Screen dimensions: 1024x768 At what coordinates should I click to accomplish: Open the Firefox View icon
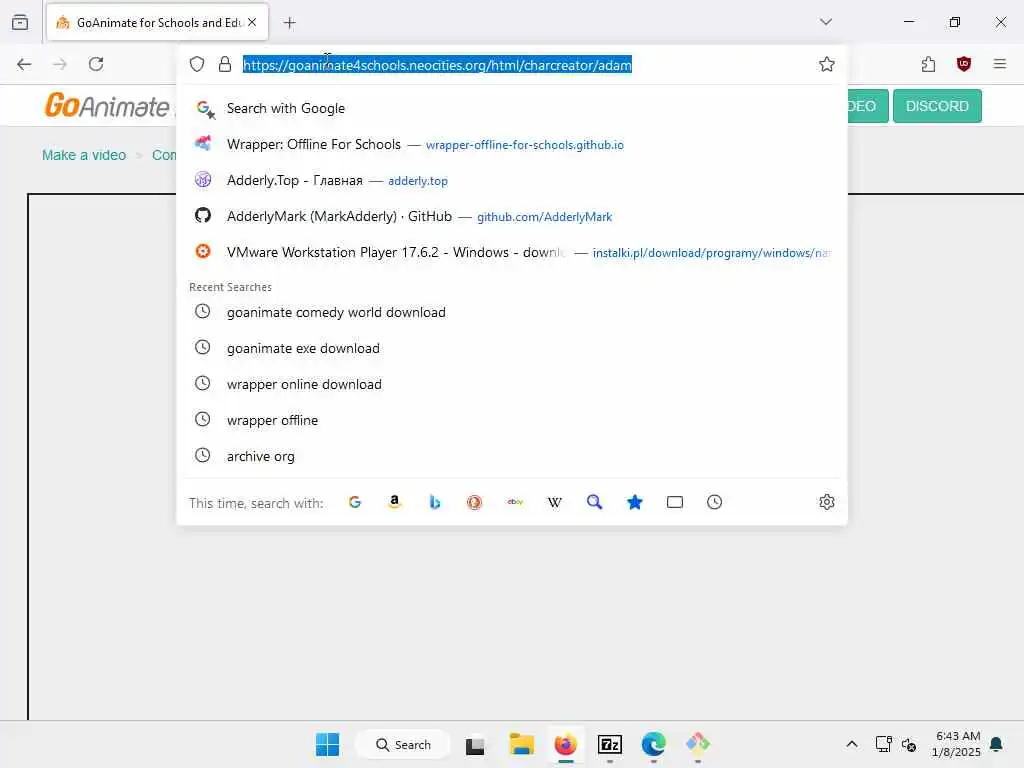click(x=20, y=23)
